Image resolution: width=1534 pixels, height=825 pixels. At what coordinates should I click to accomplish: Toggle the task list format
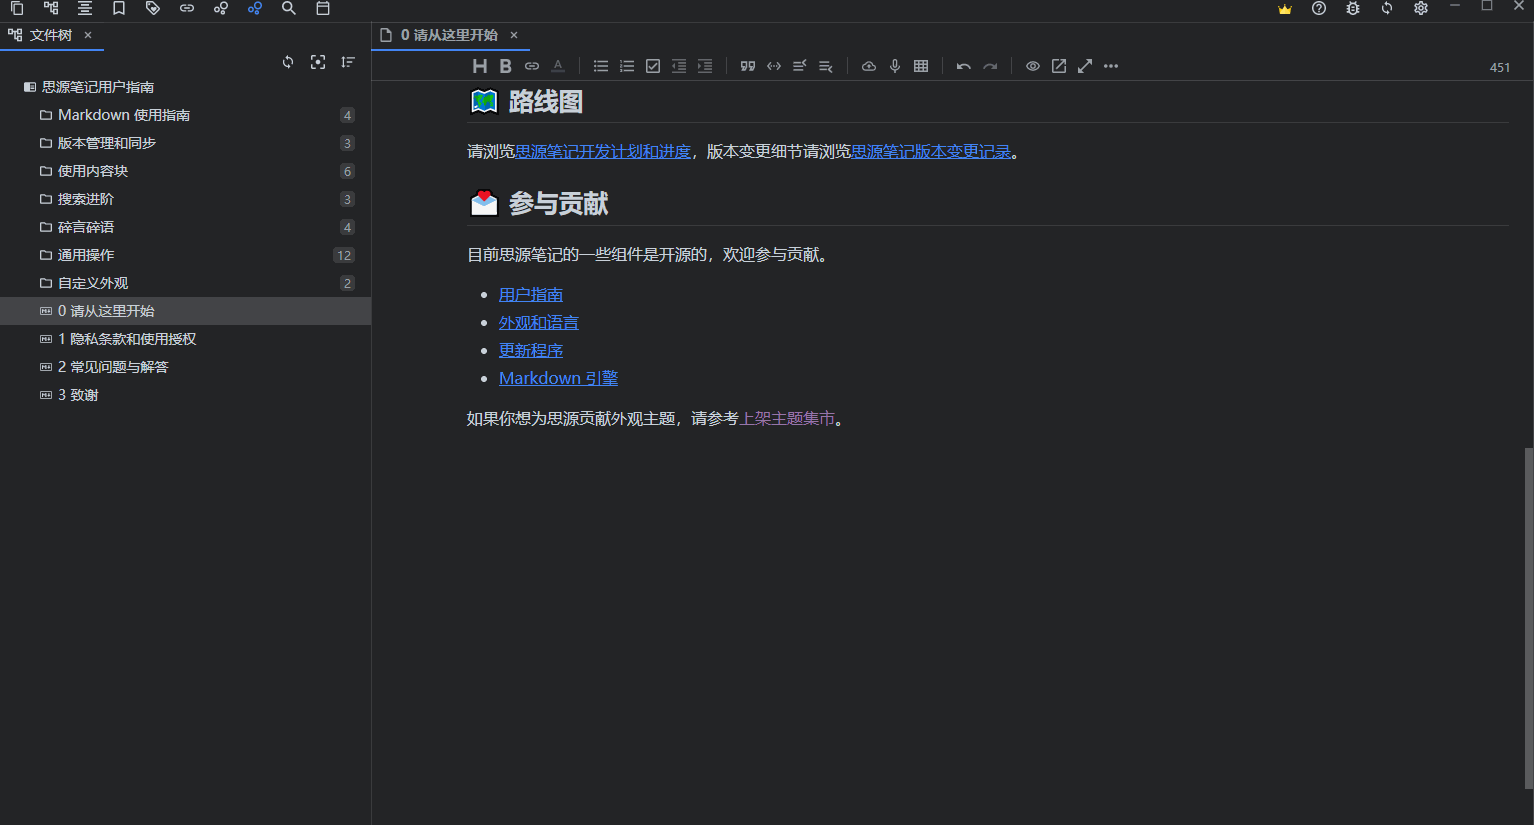652,66
